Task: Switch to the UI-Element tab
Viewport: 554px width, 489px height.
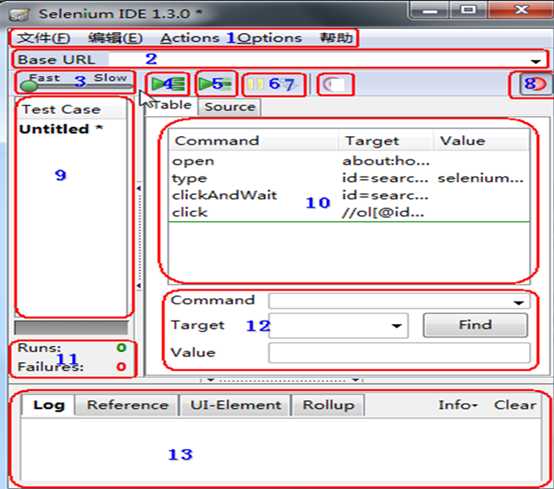Action: click(236, 405)
